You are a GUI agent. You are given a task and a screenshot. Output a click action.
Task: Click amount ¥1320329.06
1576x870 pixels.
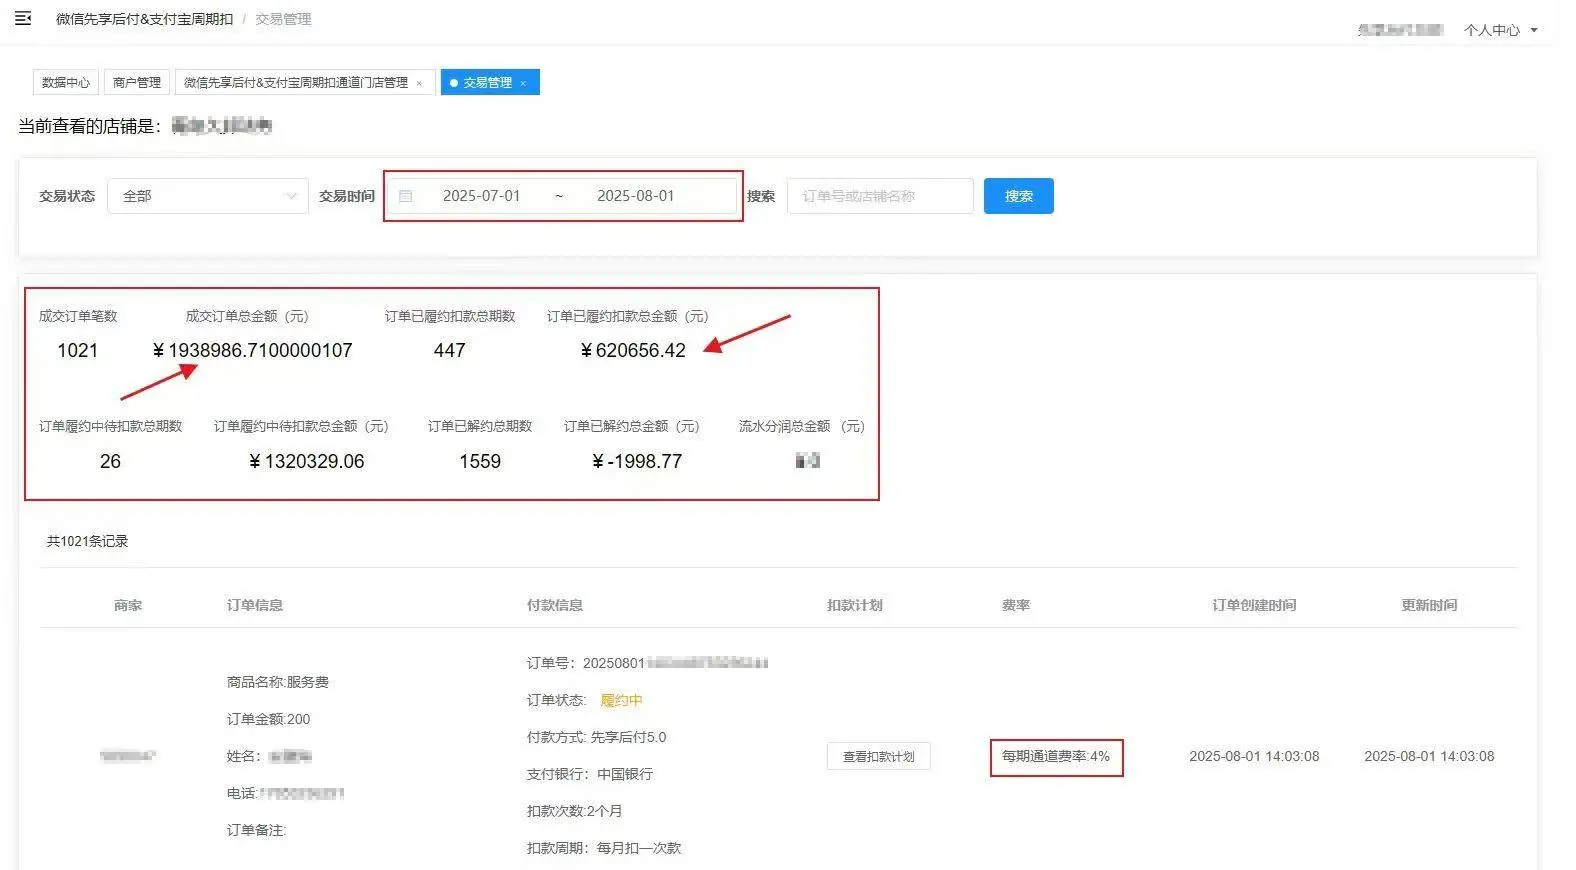306,461
